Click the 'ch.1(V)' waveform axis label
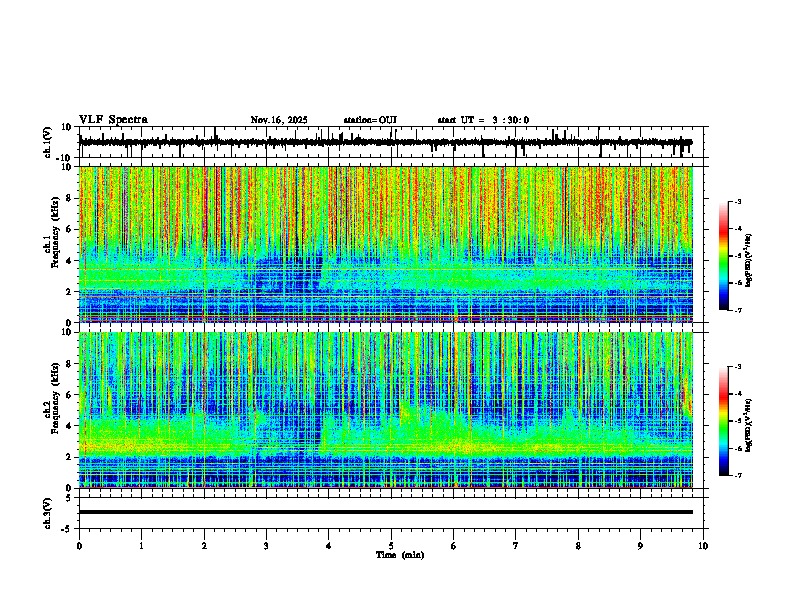792x612 pixels. tap(48, 142)
